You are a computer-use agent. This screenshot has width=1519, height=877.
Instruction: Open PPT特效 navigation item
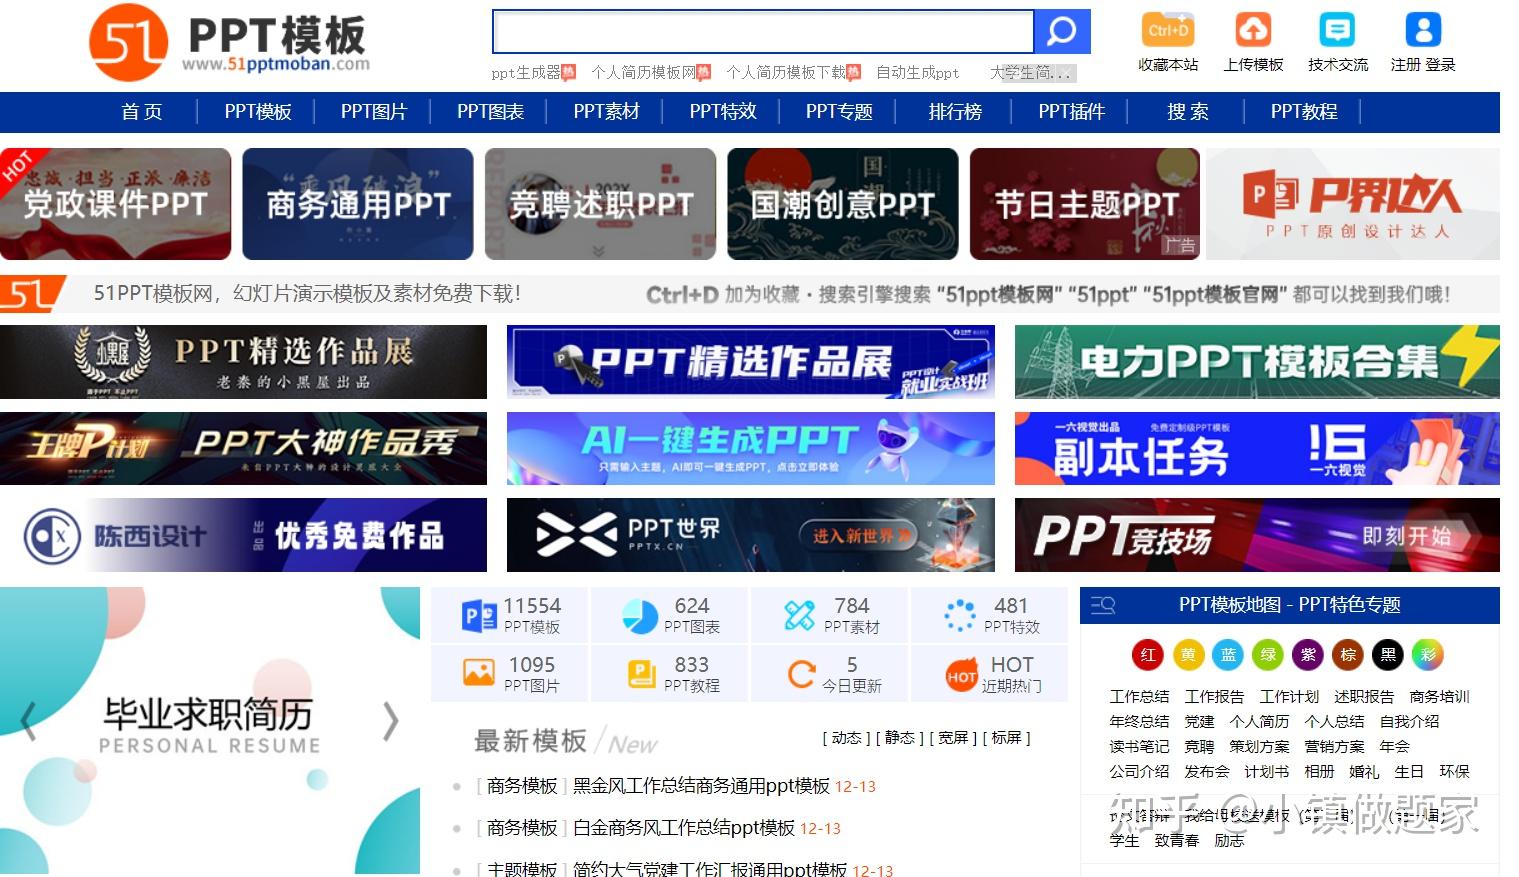(723, 112)
